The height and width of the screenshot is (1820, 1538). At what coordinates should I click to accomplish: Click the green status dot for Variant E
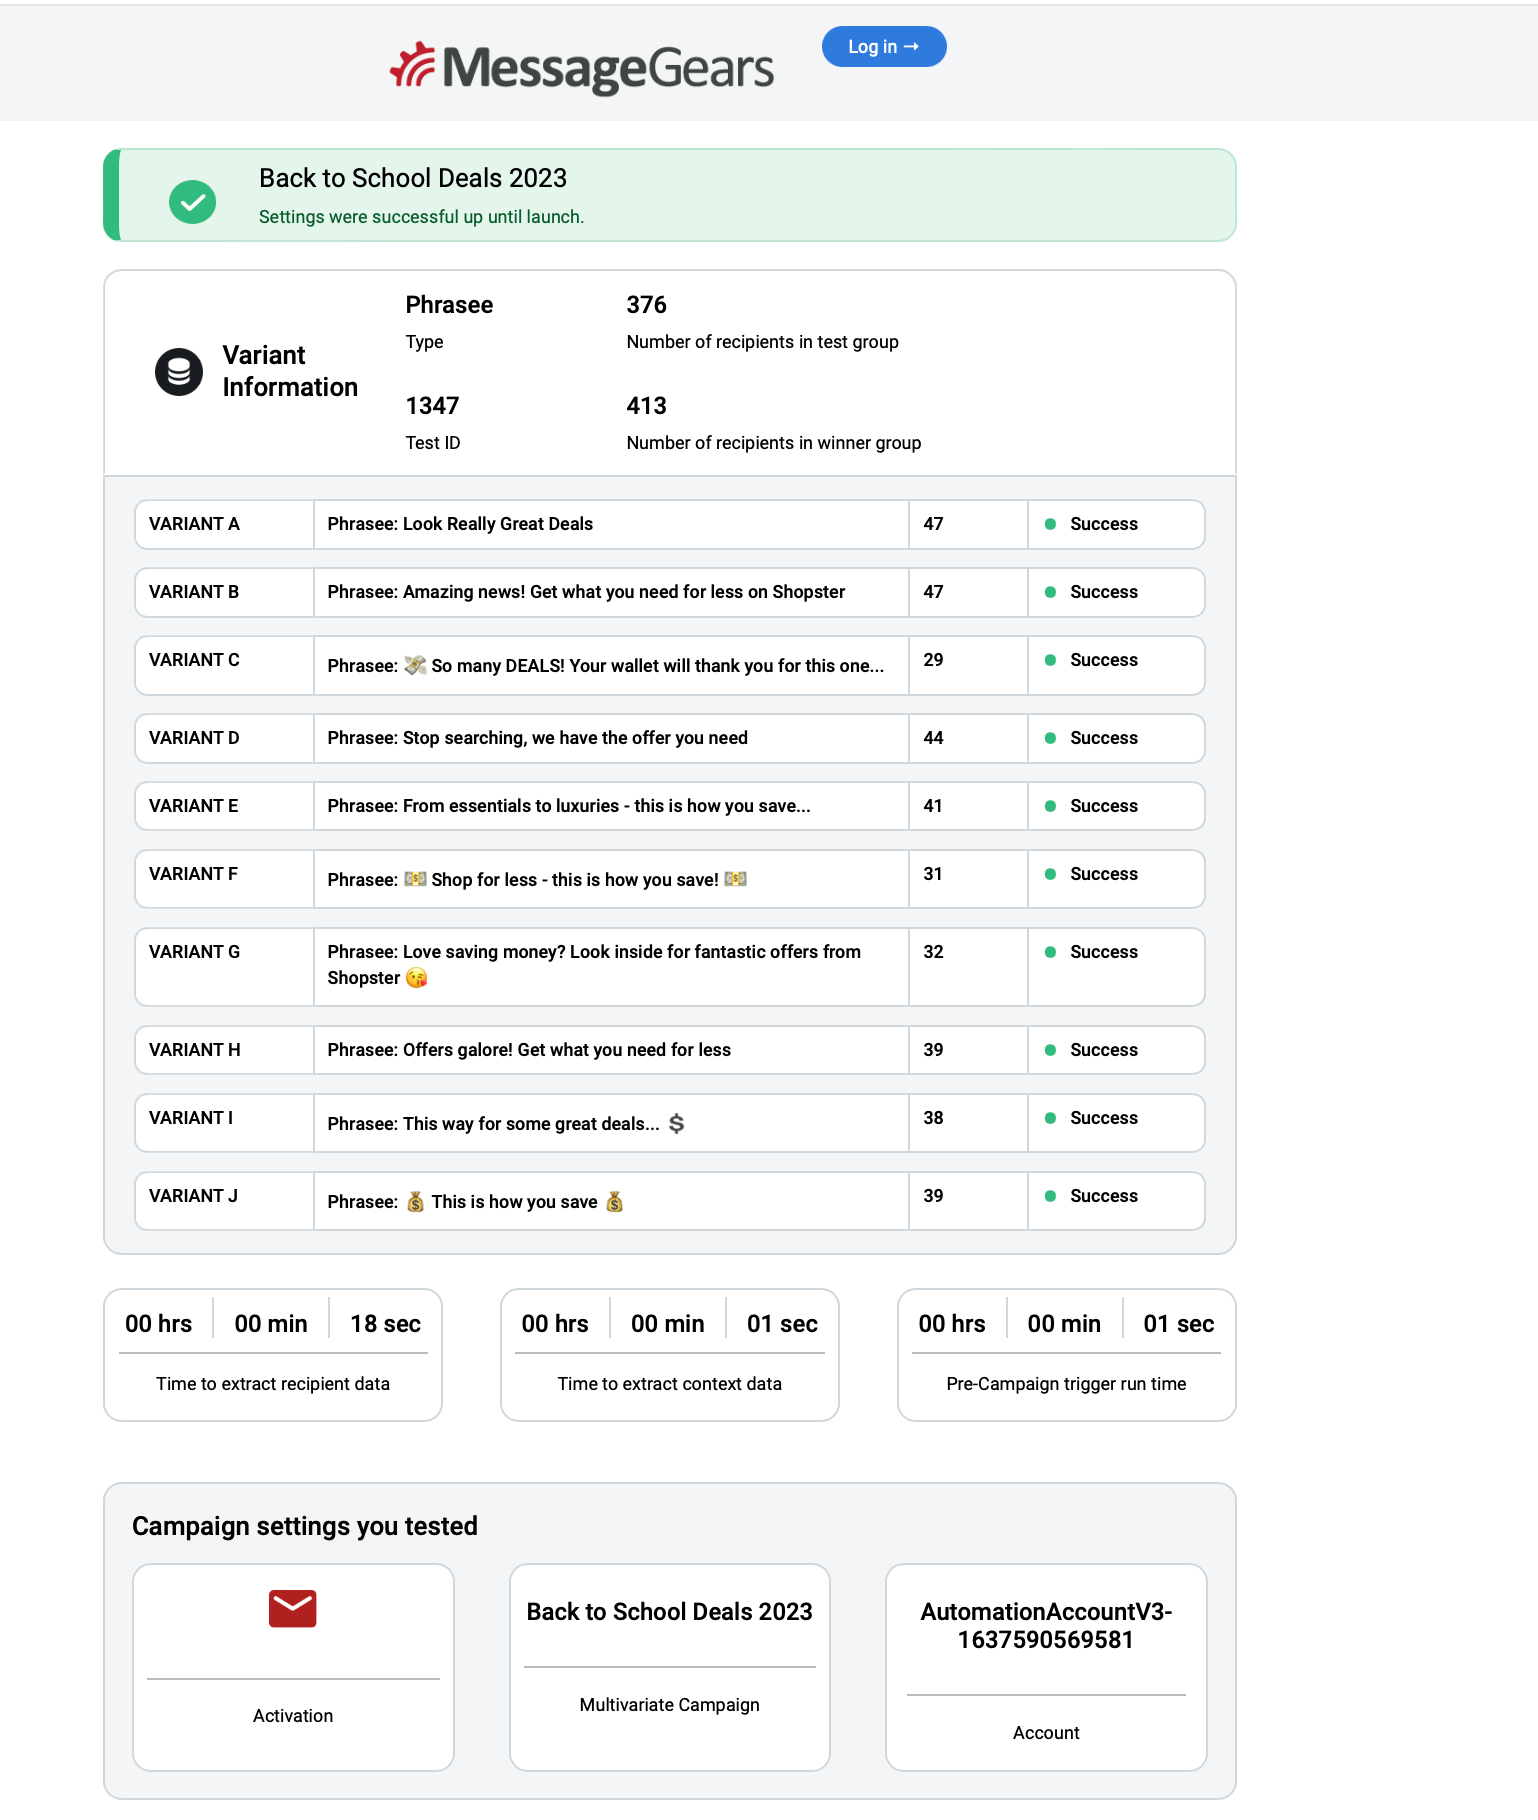[x=1050, y=806]
